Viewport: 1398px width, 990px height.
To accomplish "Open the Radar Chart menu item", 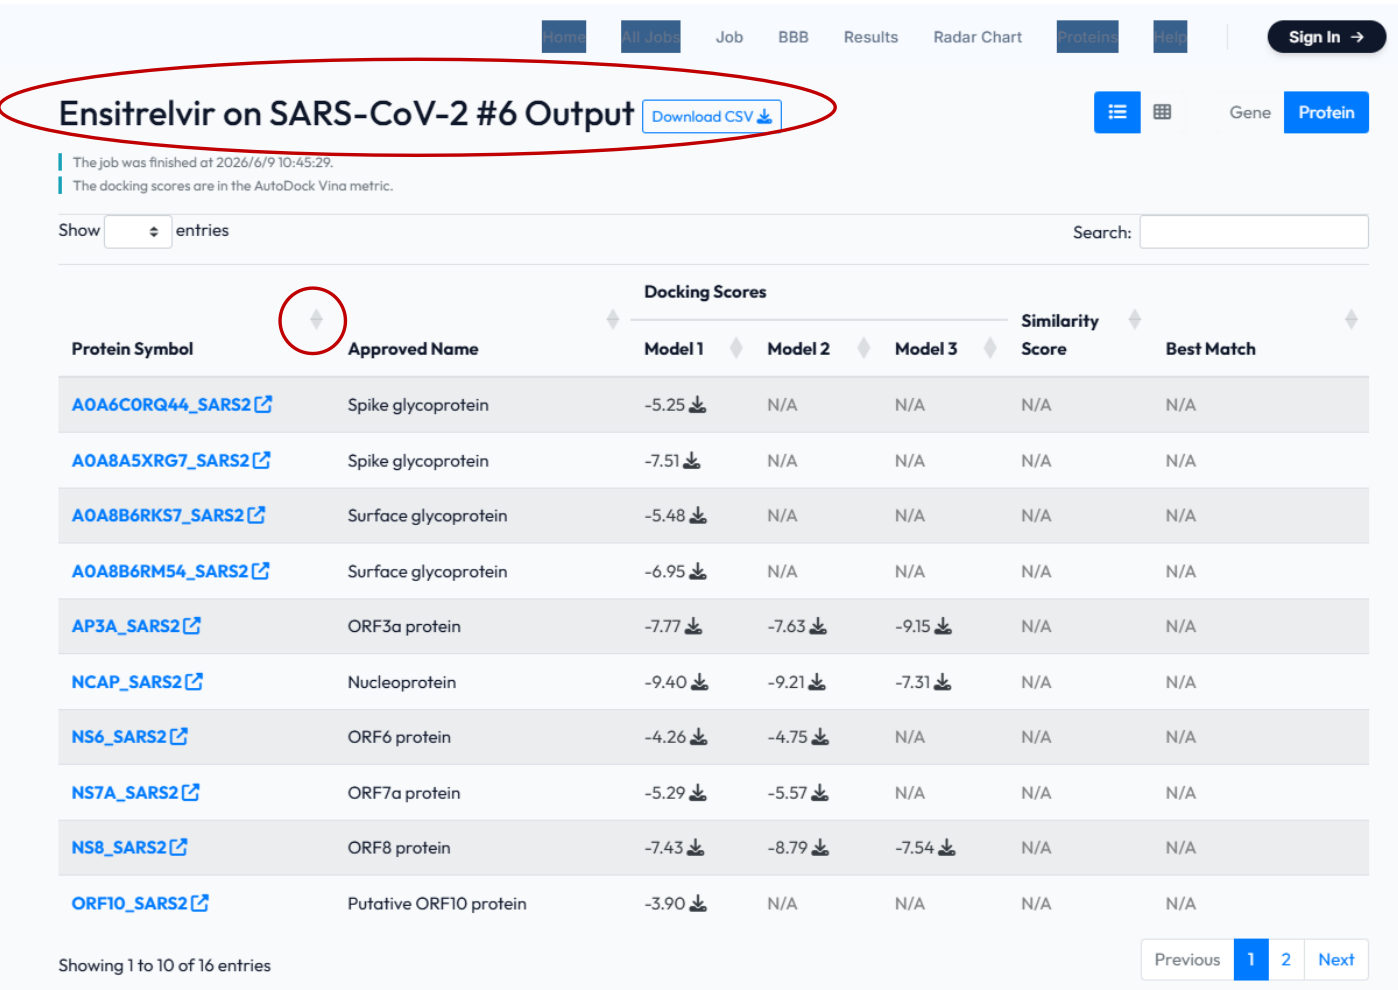I will (x=978, y=37).
